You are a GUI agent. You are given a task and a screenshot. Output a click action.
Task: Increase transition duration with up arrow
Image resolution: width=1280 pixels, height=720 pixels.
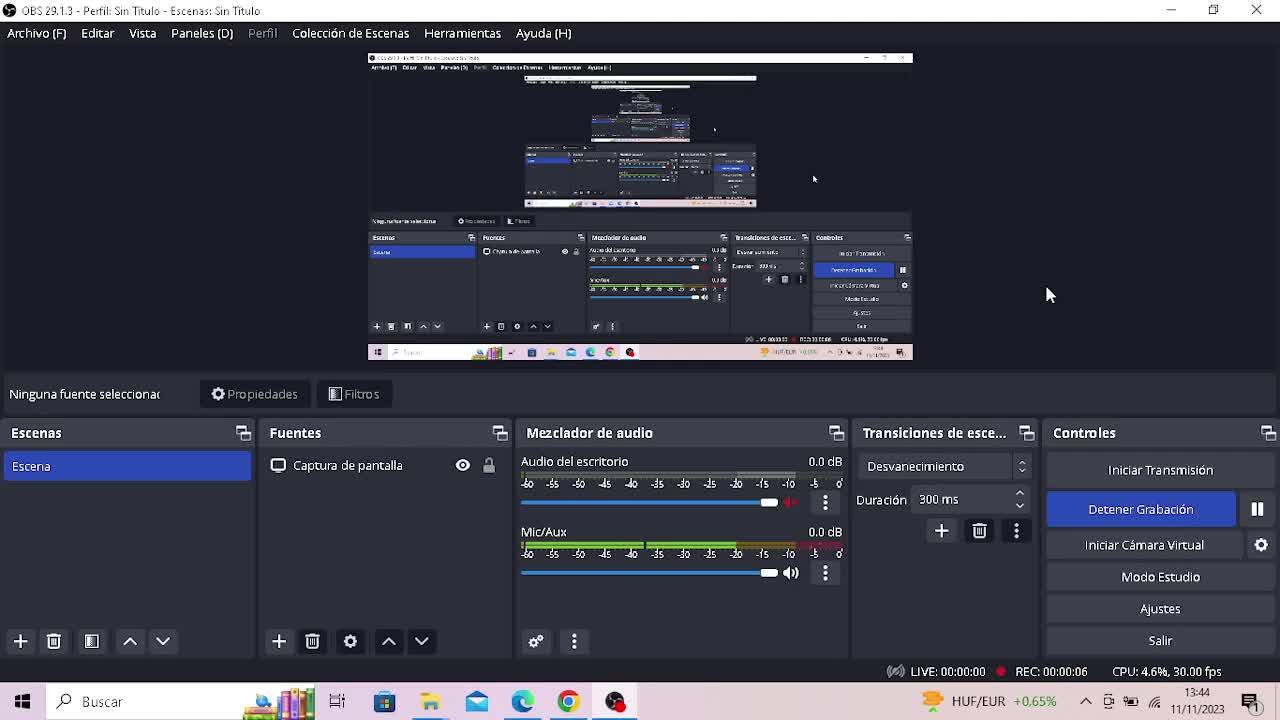[1020, 493]
